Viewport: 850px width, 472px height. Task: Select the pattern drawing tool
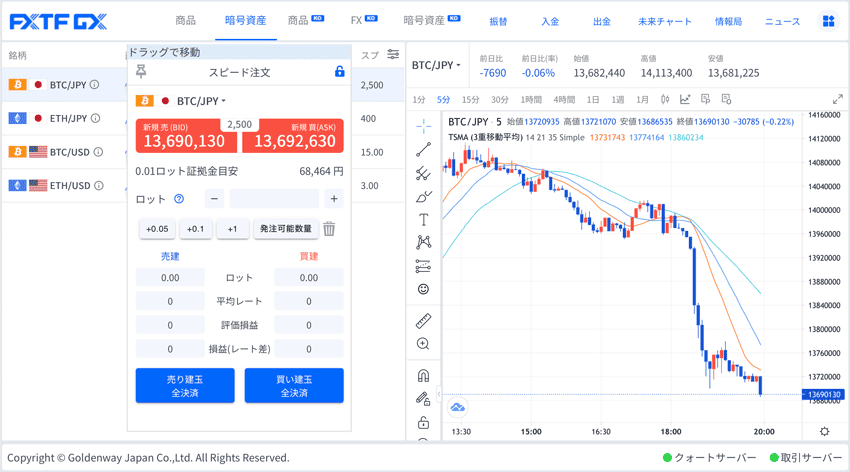423,242
